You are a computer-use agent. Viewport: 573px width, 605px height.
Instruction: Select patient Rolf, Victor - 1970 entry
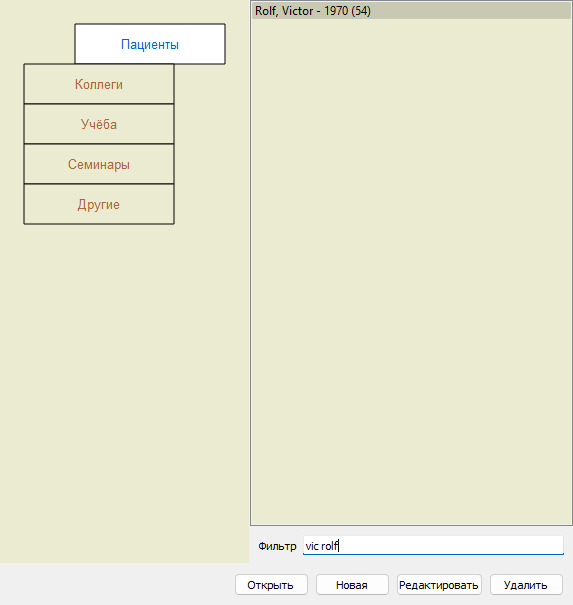411,11
